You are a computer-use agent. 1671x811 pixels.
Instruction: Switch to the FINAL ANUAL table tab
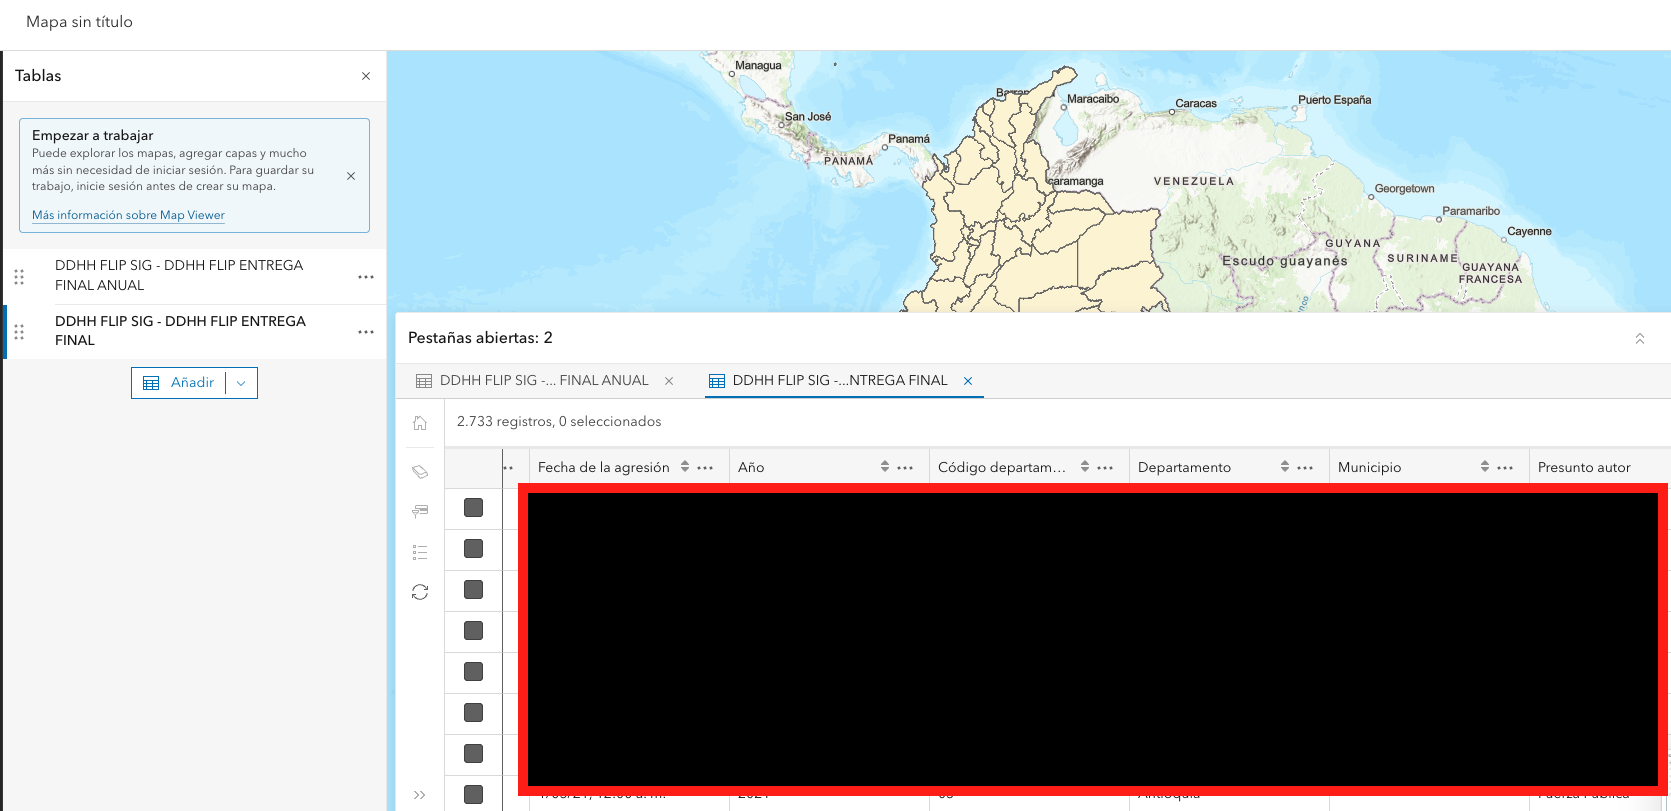tap(544, 381)
